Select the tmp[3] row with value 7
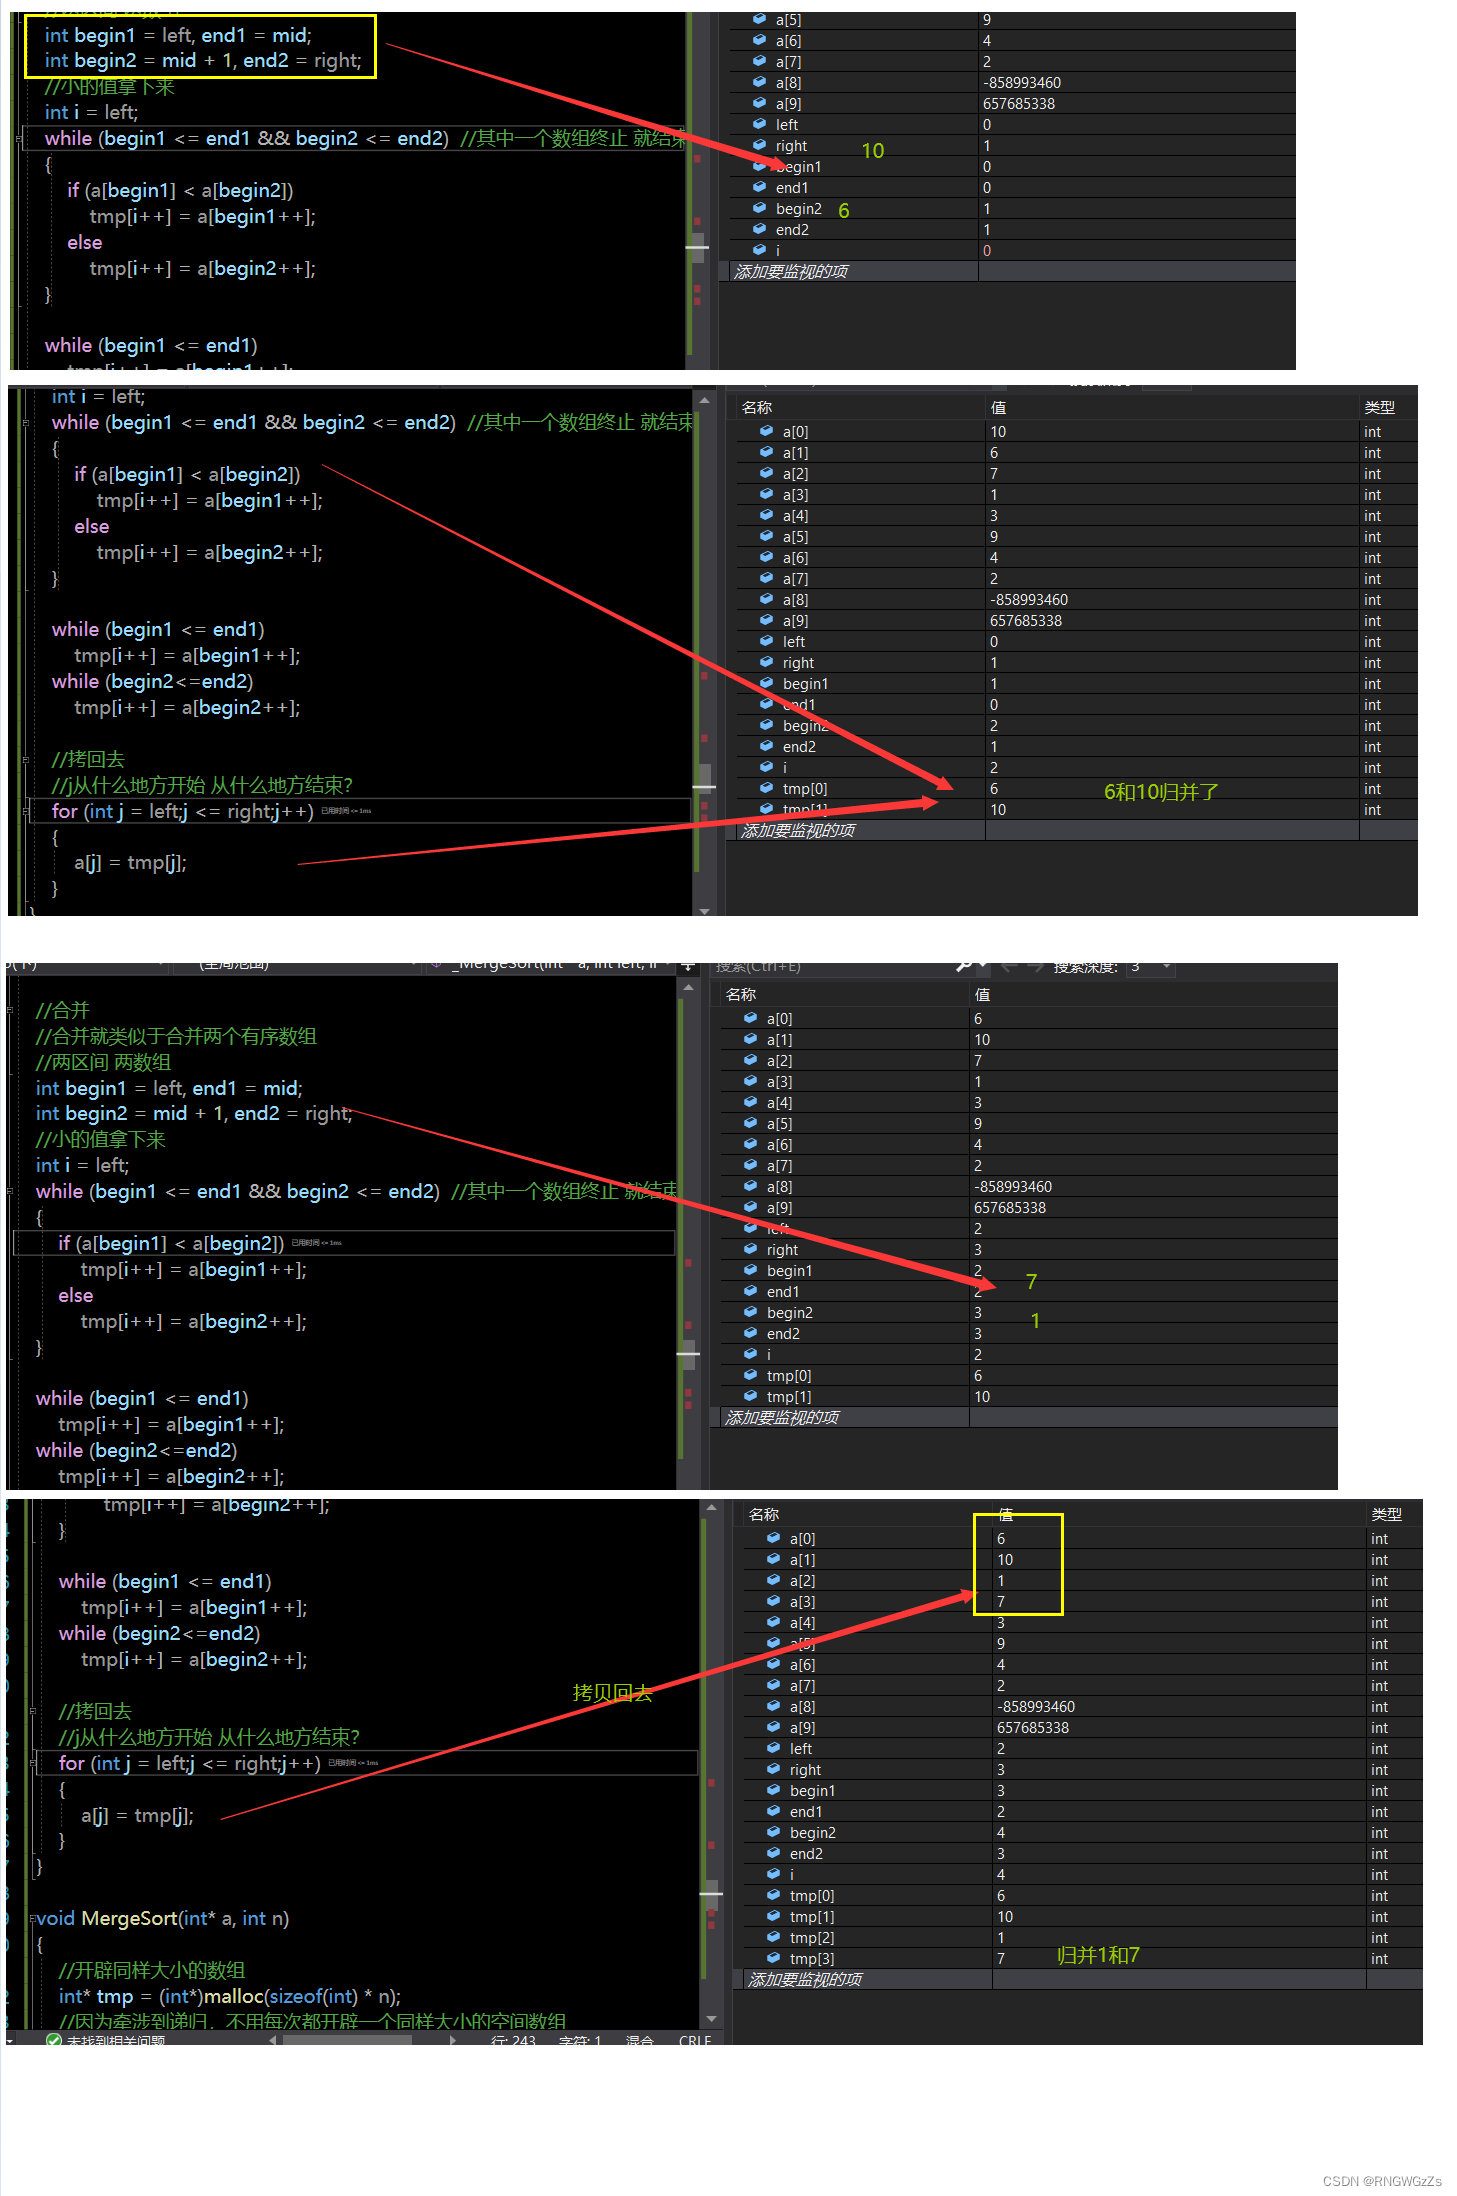This screenshot has width=1457, height=2196. [x=1082, y=1958]
